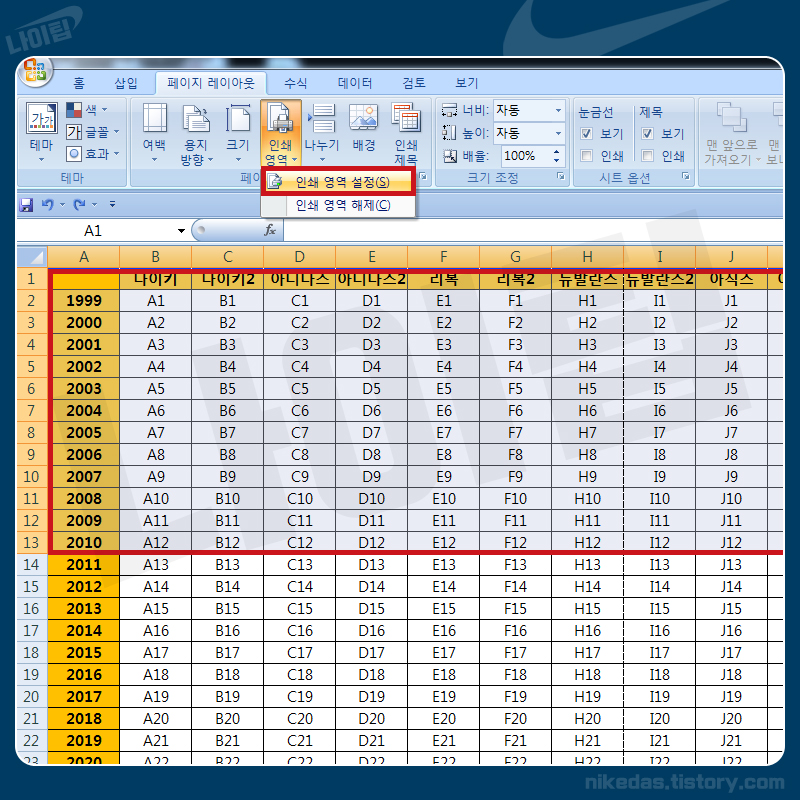Open the 높이 height dropdown
Image resolution: width=800 pixels, height=800 pixels.
click(559, 133)
